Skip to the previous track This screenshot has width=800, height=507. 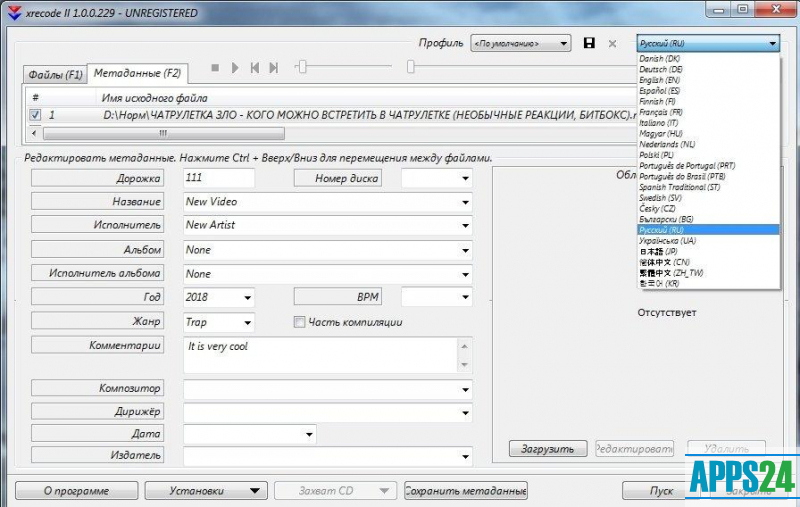[255, 67]
